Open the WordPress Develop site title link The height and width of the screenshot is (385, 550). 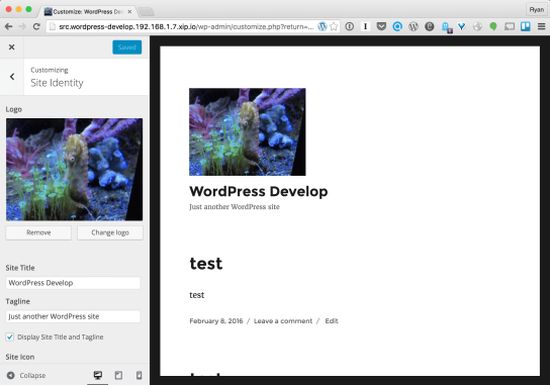click(x=259, y=191)
